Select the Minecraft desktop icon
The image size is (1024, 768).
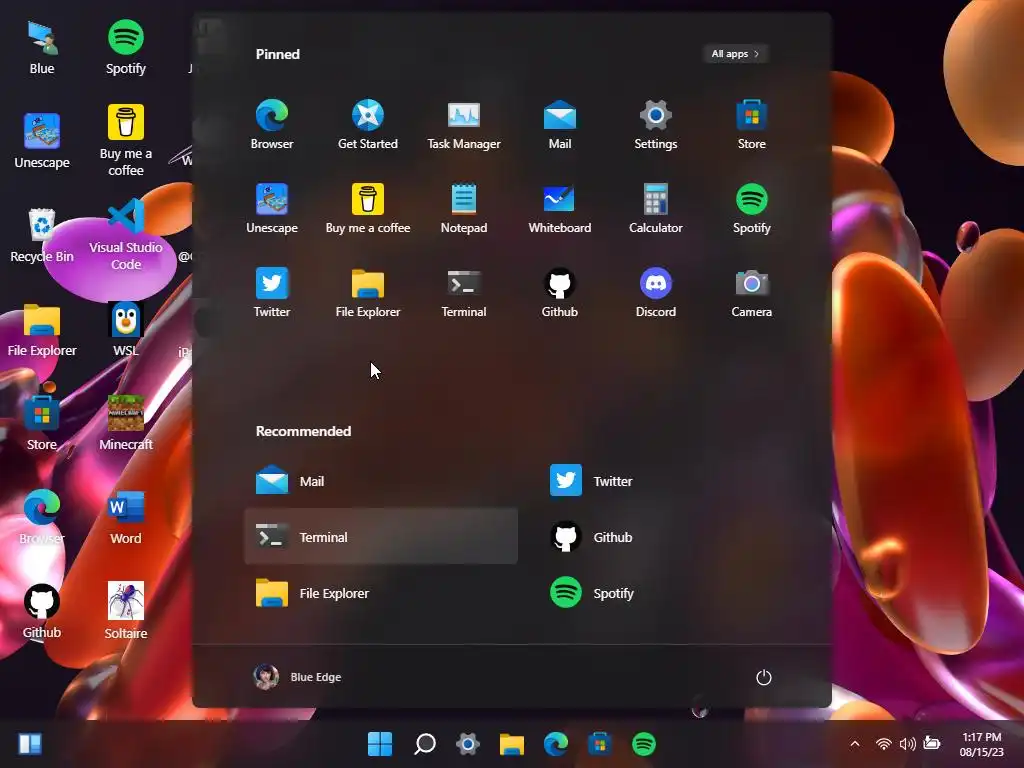pyautogui.click(x=125, y=424)
